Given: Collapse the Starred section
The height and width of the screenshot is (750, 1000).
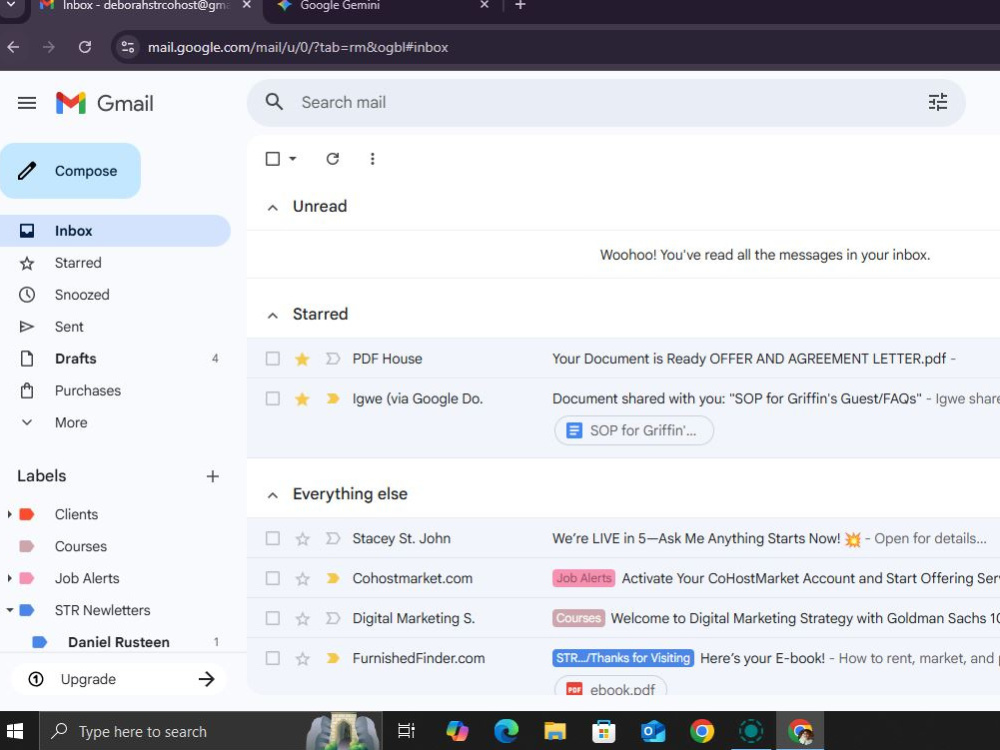Looking at the screenshot, I should [272, 315].
